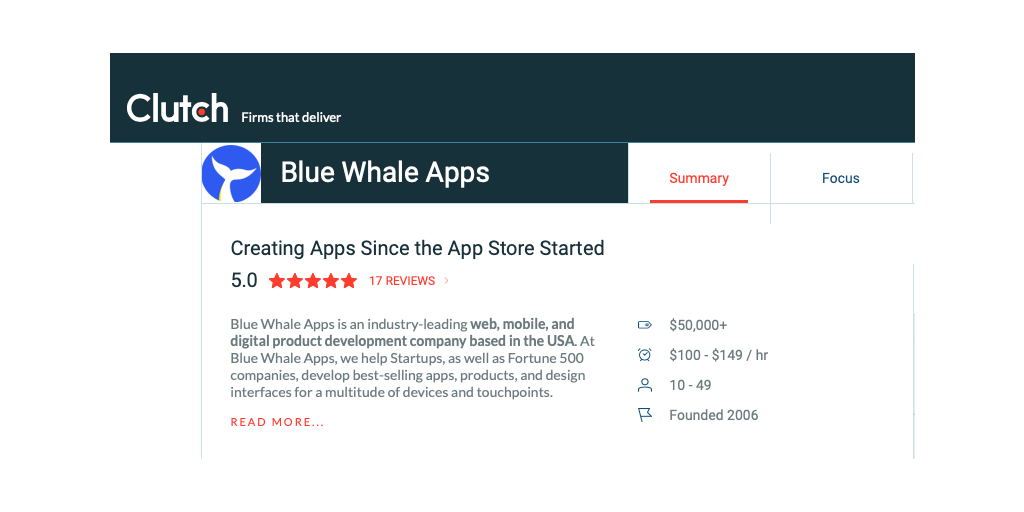The width and height of the screenshot is (1024, 512).
Task: Click the $50,000+ minimum project size
Action: click(698, 325)
